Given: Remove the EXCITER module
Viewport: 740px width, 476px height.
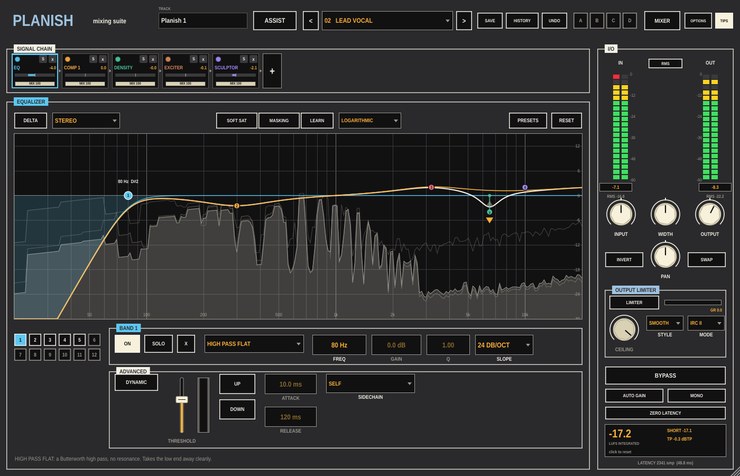Looking at the screenshot, I should pos(203,59).
